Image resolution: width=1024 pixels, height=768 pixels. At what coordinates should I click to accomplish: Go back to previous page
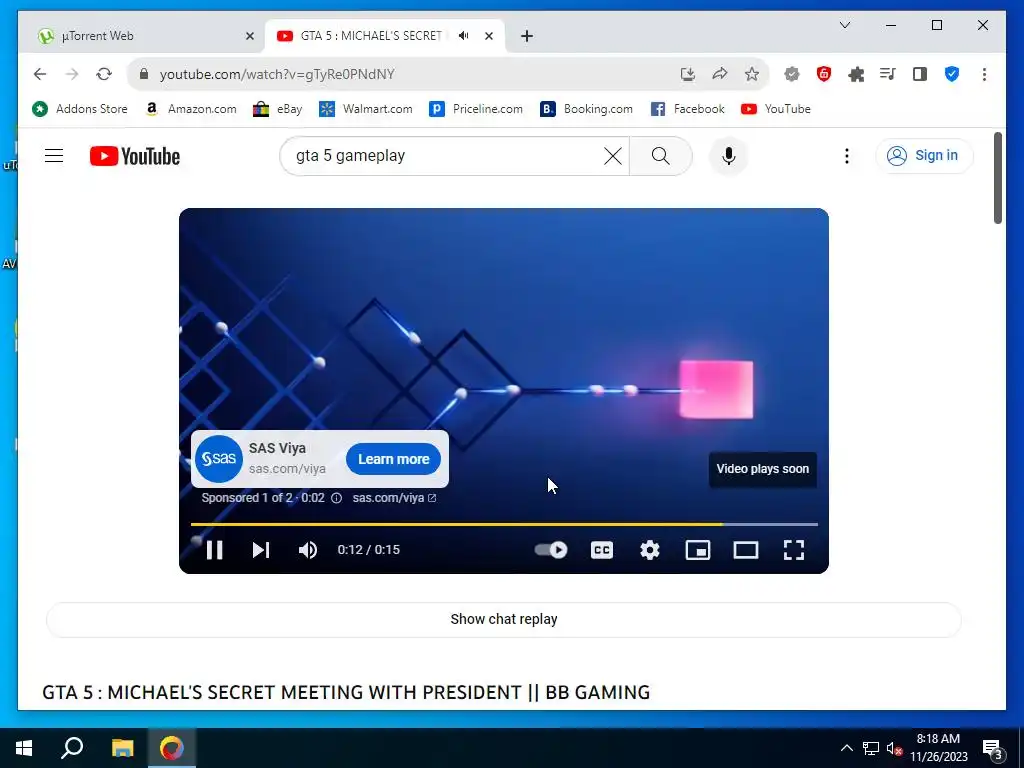40,74
